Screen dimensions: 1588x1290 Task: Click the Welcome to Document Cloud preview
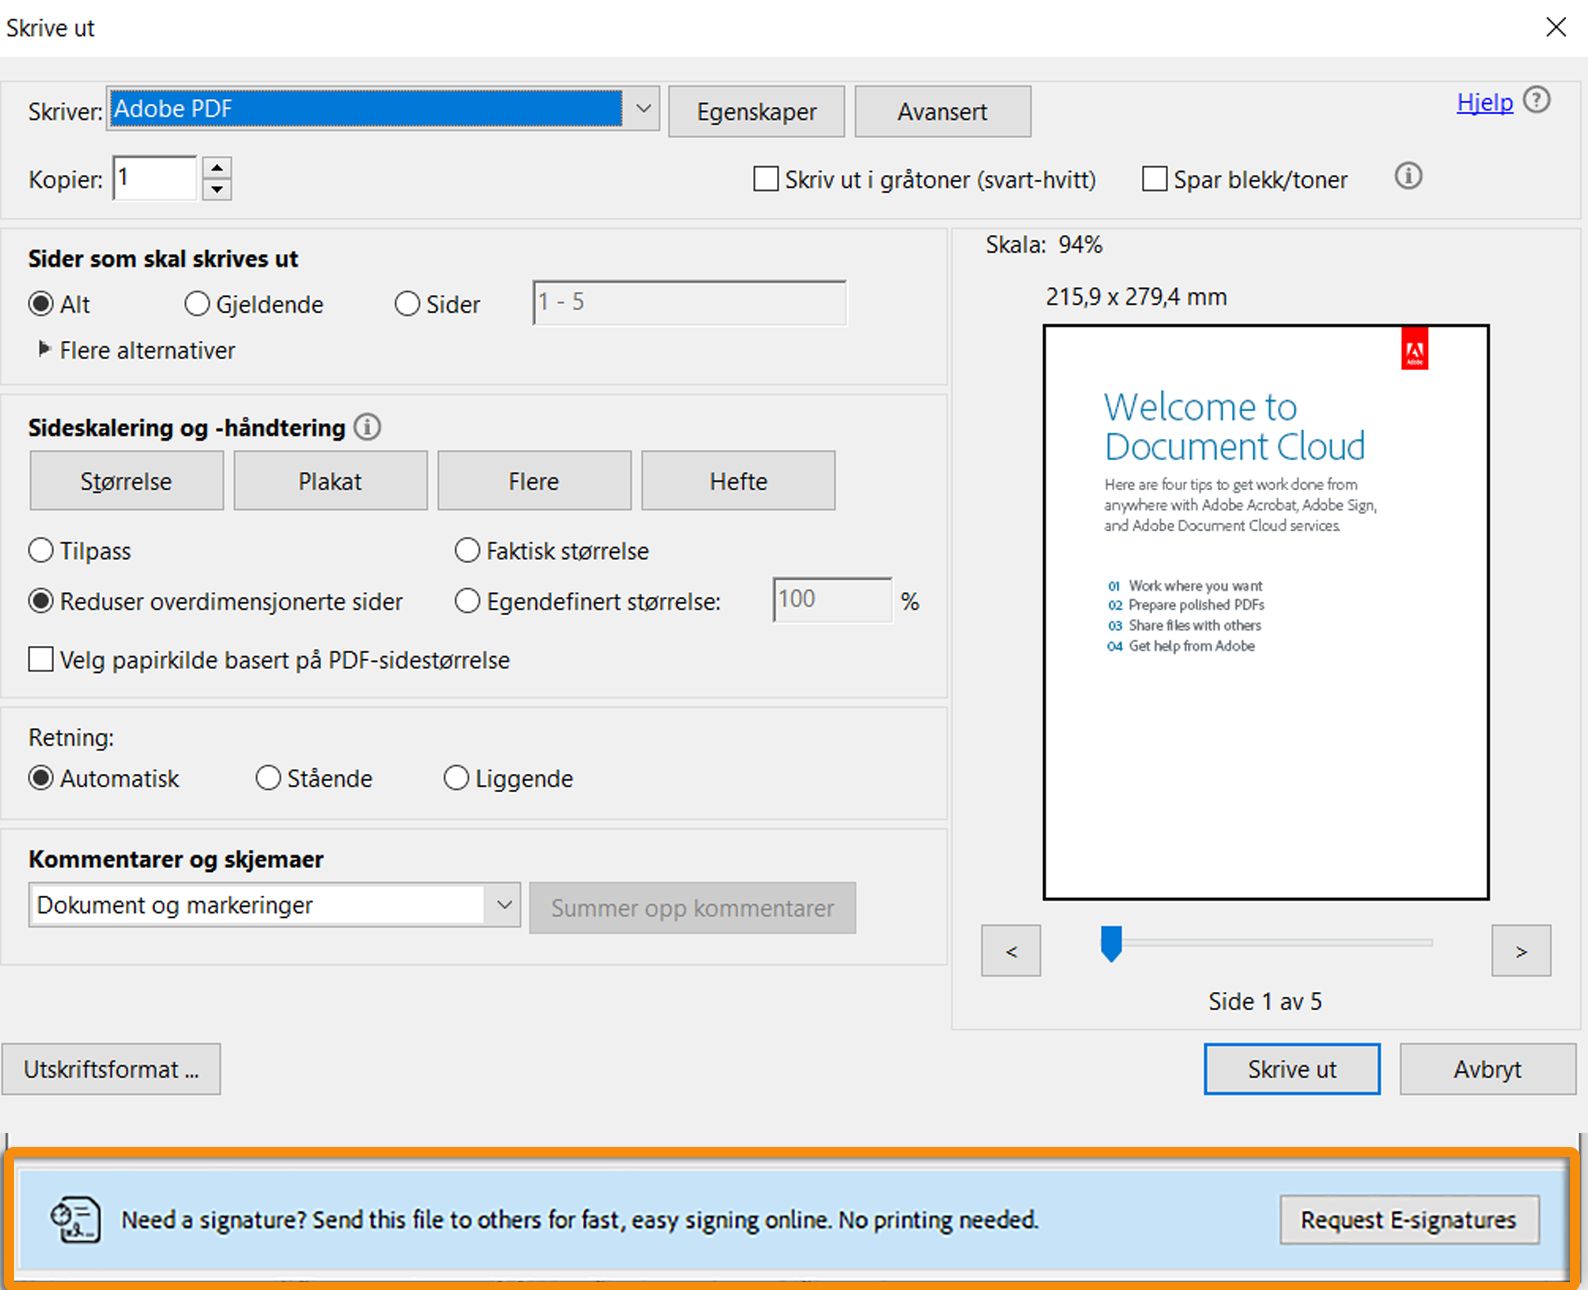click(x=1266, y=612)
